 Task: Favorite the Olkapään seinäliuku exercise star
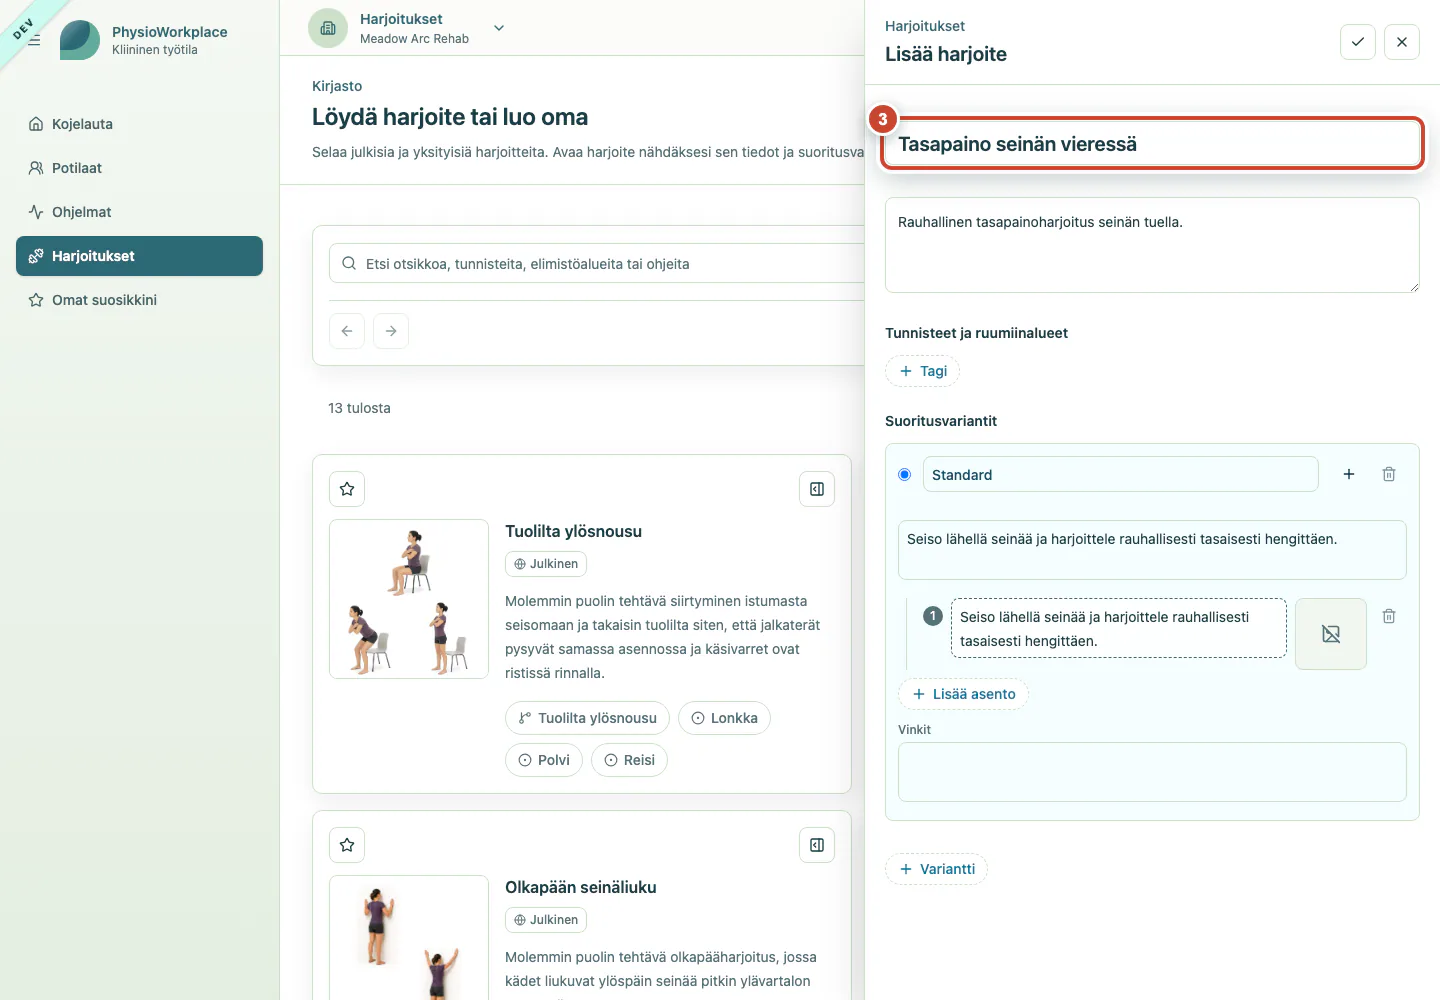pos(347,845)
